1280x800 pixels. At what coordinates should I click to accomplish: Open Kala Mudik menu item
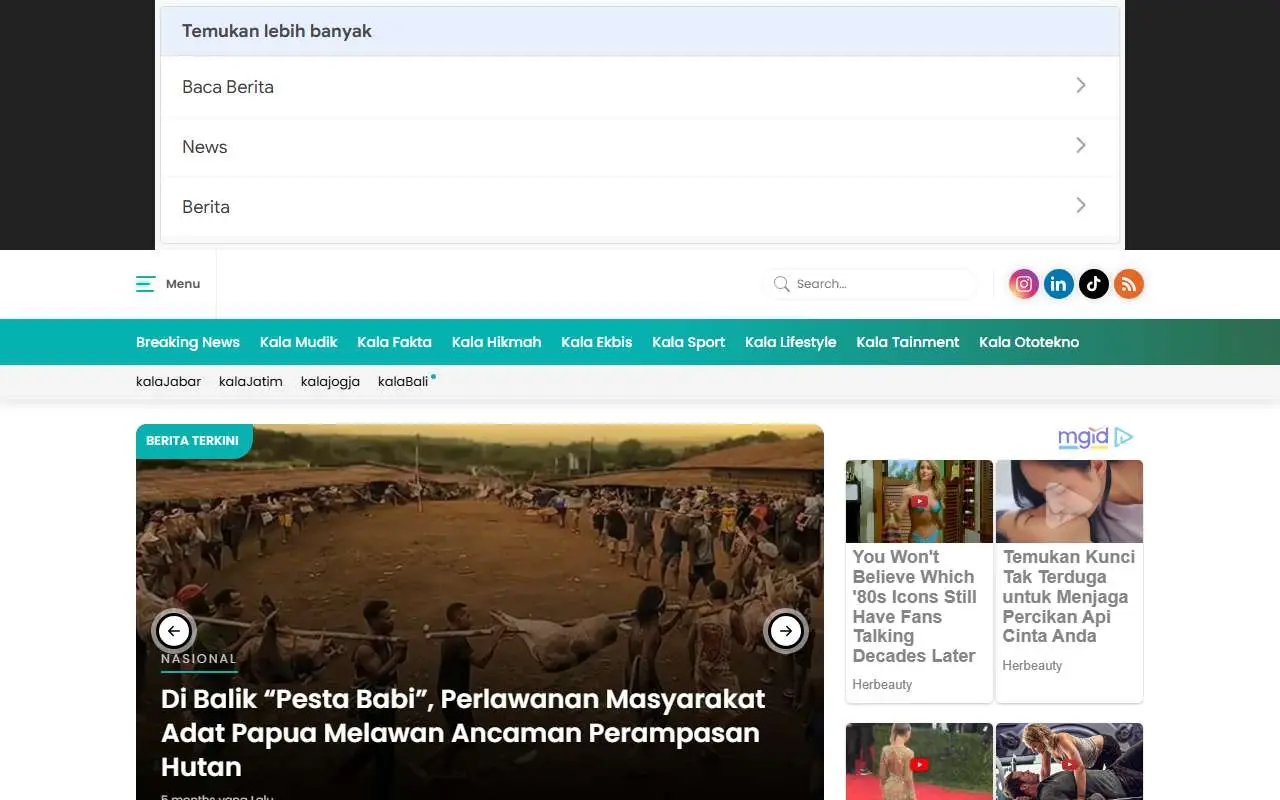click(299, 342)
